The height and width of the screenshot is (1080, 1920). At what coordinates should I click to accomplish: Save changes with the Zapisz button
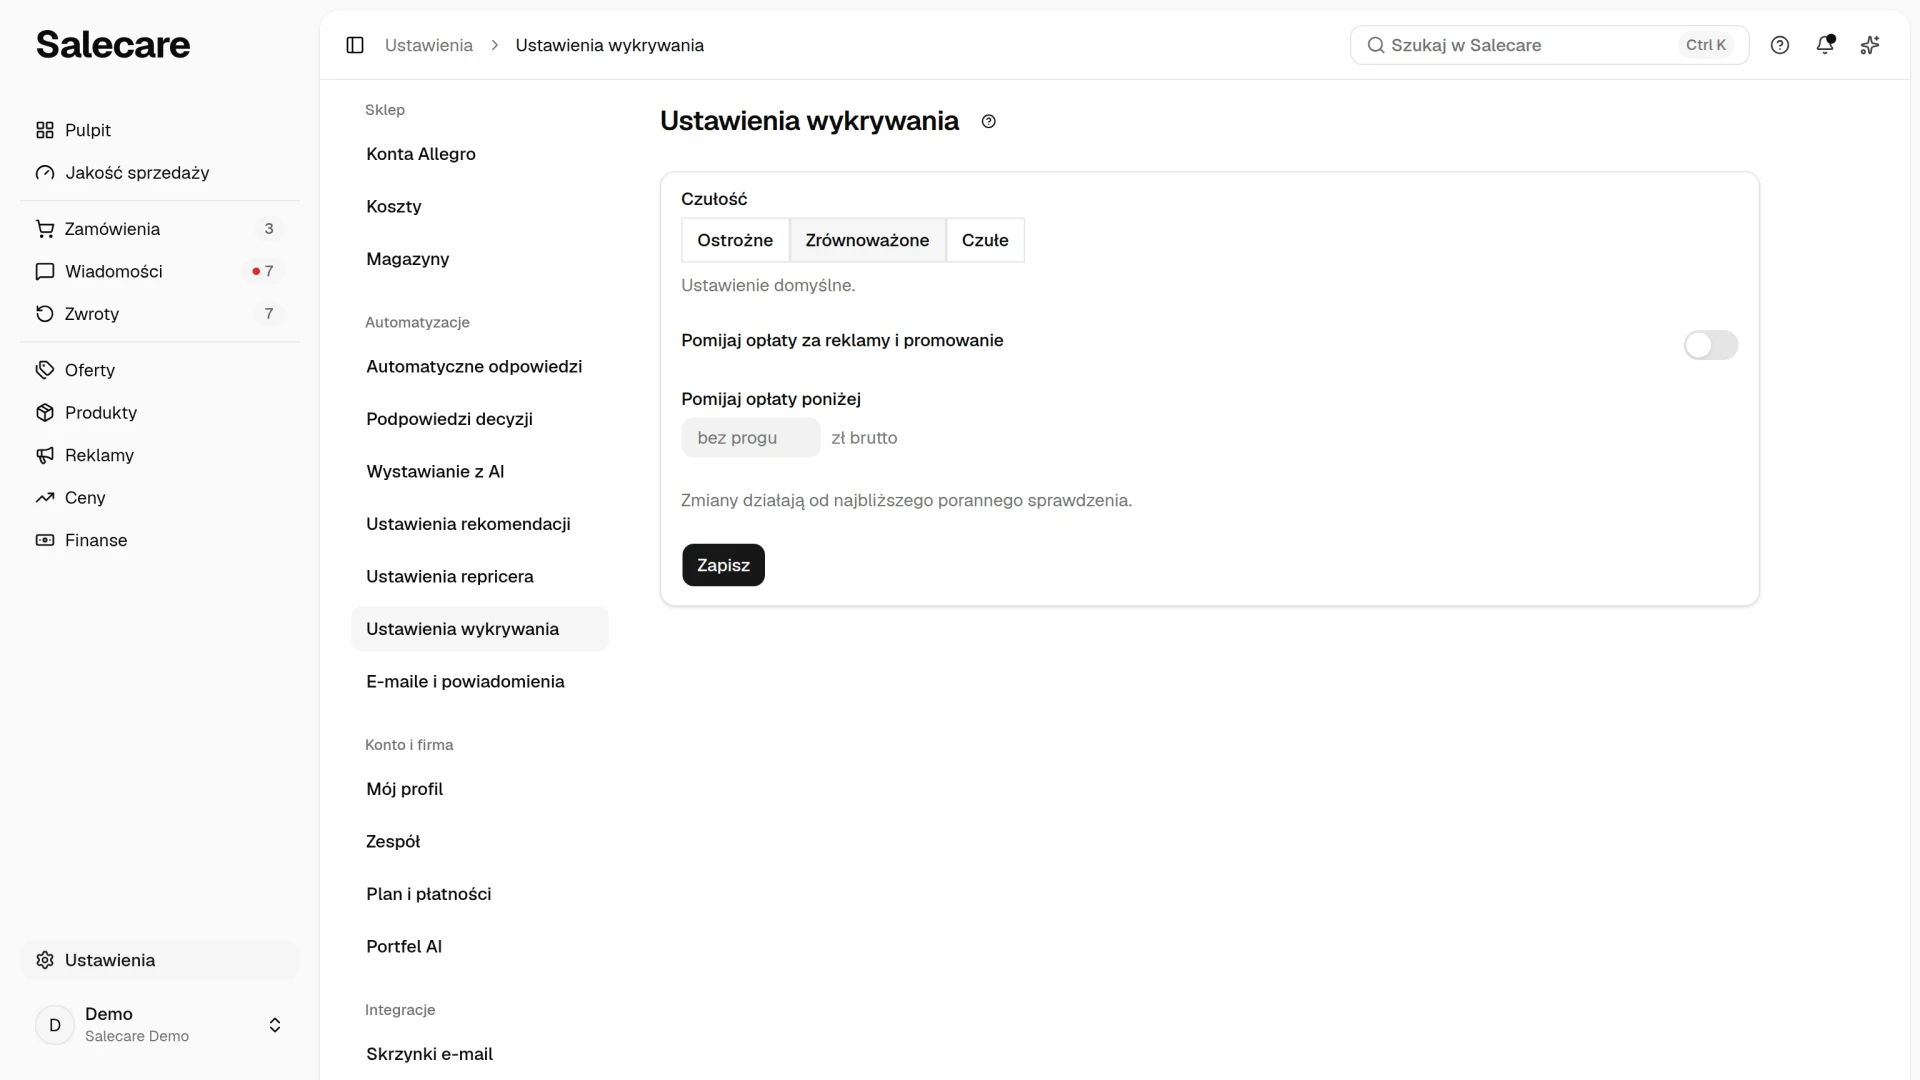(723, 565)
